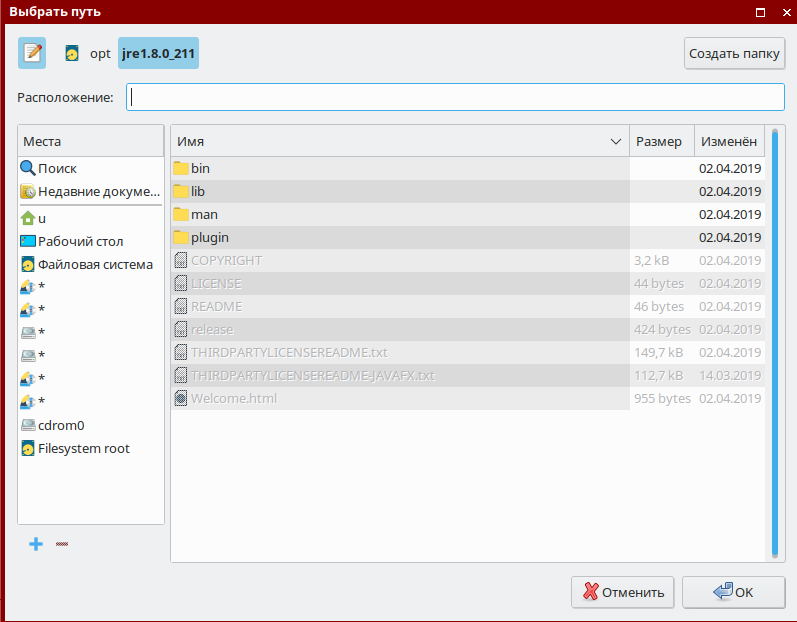Select the jre1.8.0_211 path segment

[x=158, y=54]
